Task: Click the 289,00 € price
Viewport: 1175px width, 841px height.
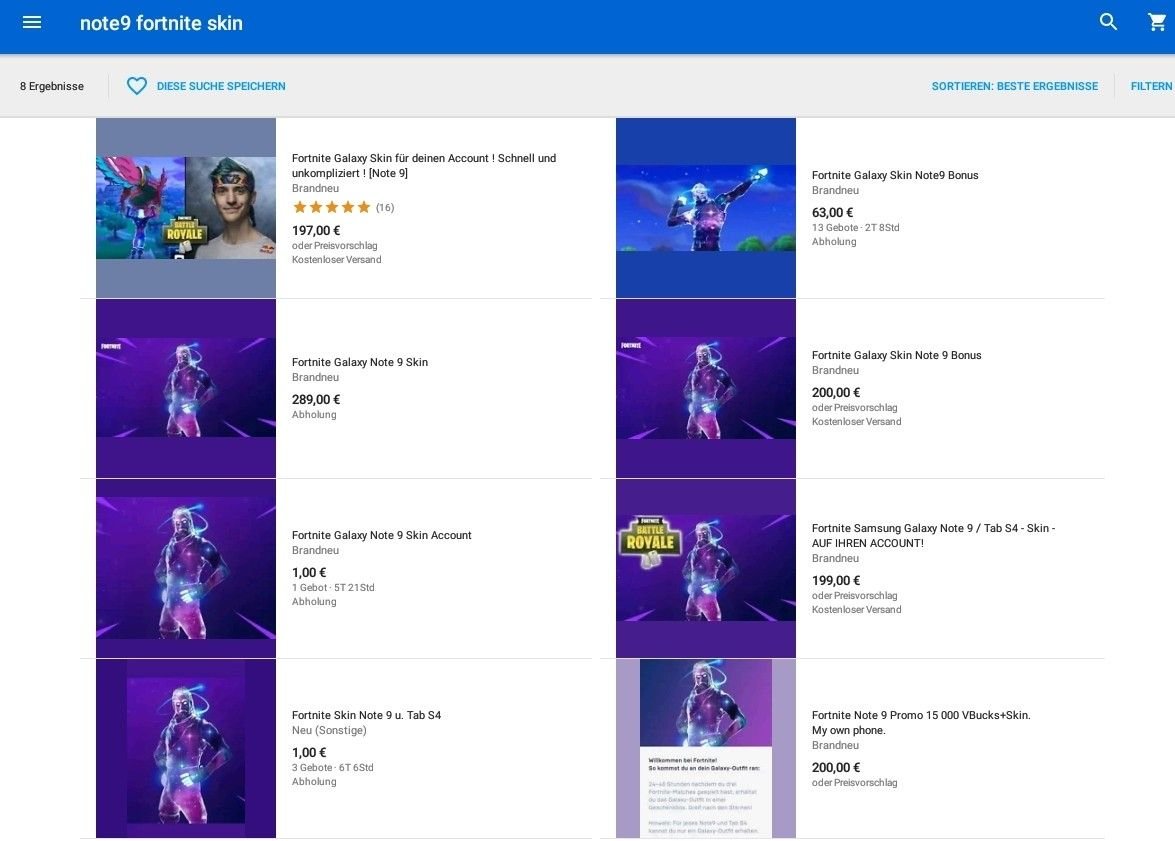Action: 316,400
